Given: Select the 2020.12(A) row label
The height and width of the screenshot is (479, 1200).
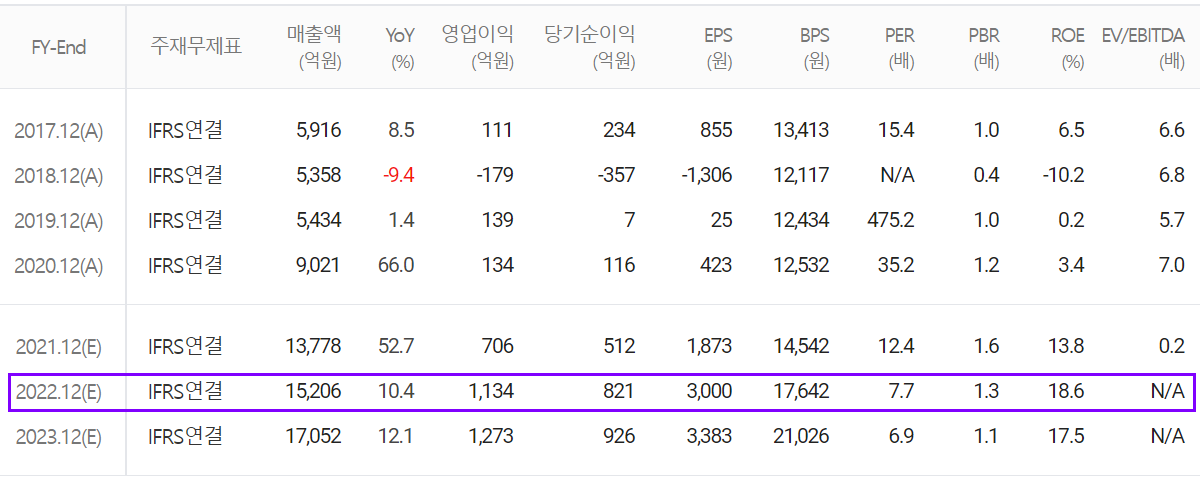Looking at the screenshot, I should [59, 265].
